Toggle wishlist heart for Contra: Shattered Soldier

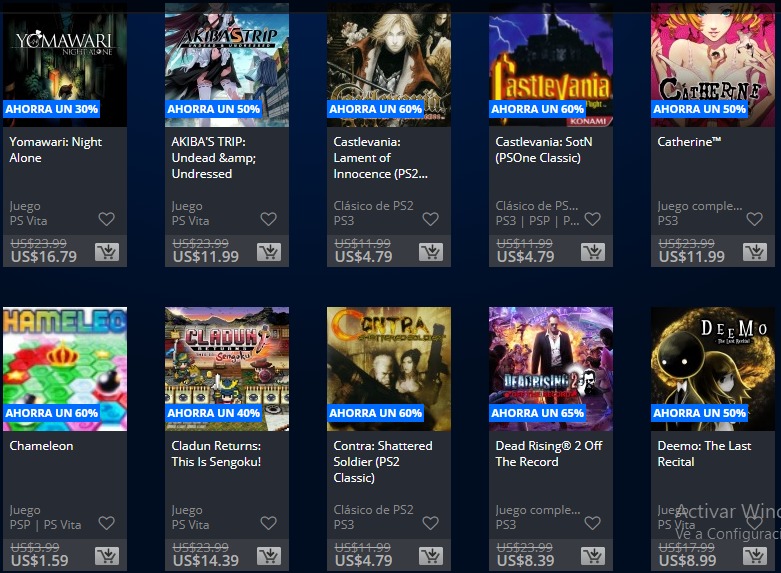pos(430,523)
